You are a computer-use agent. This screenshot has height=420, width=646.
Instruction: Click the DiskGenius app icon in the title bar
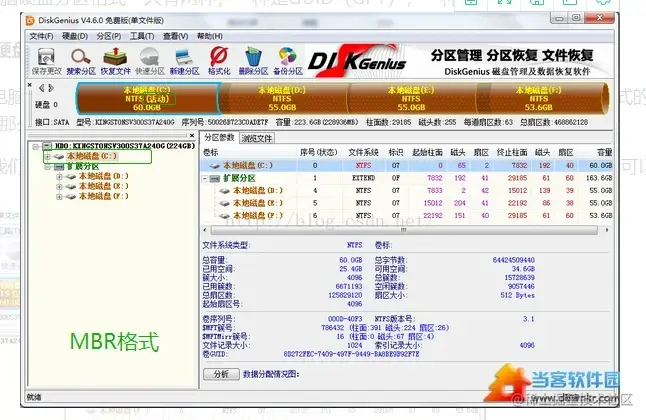(x=30, y=20)
